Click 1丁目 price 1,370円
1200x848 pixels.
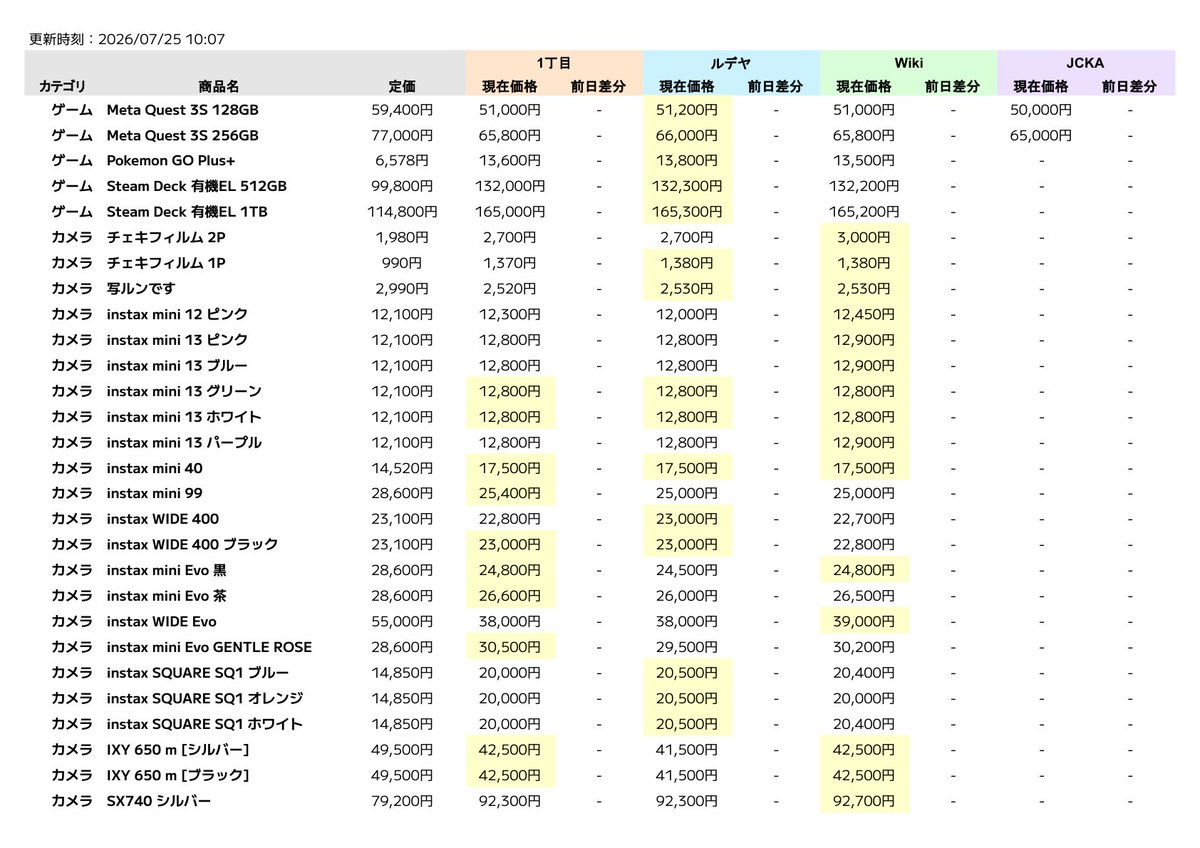point(510,263)
